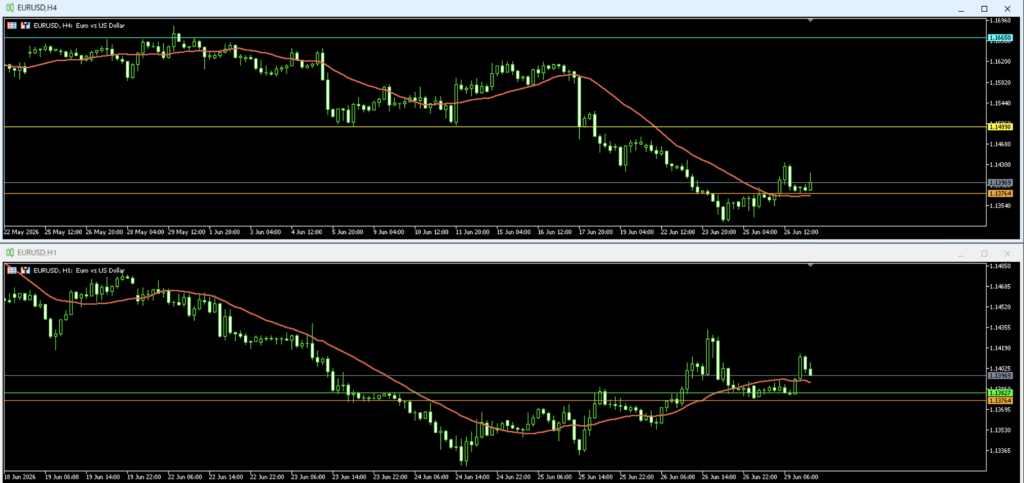The image size is (1024, 483).
Task: Open the Depth of Market icon on the H1 chart
Action: (x=26, y=270)
